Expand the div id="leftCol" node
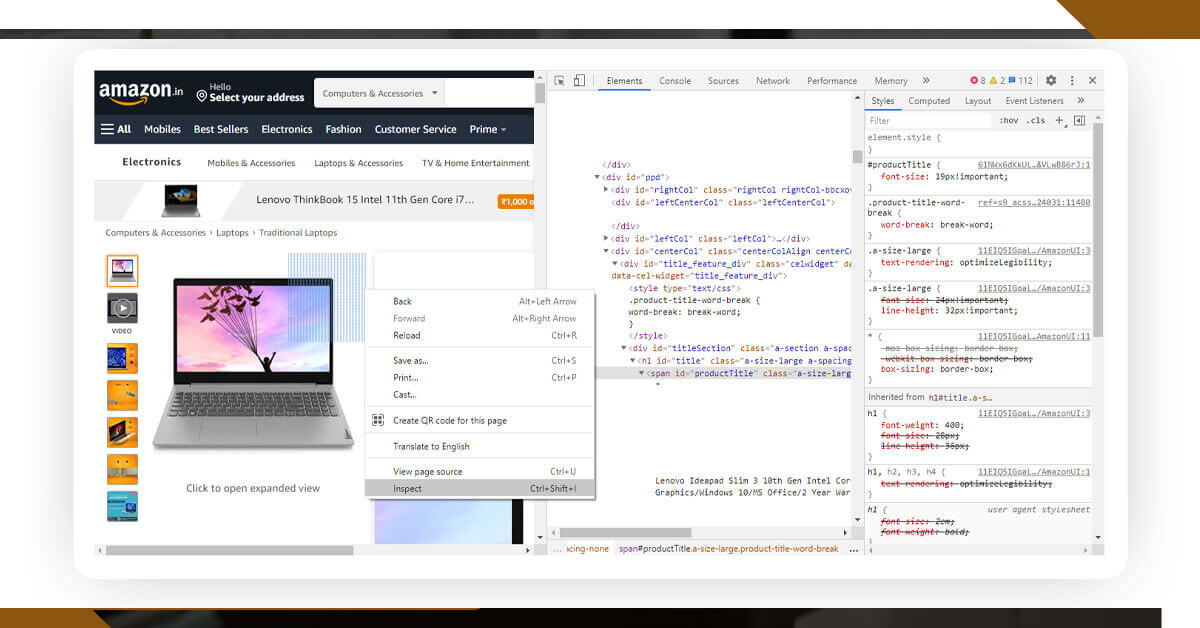The width and height of the screenshot is (1200, 628). tap(607, 239)
